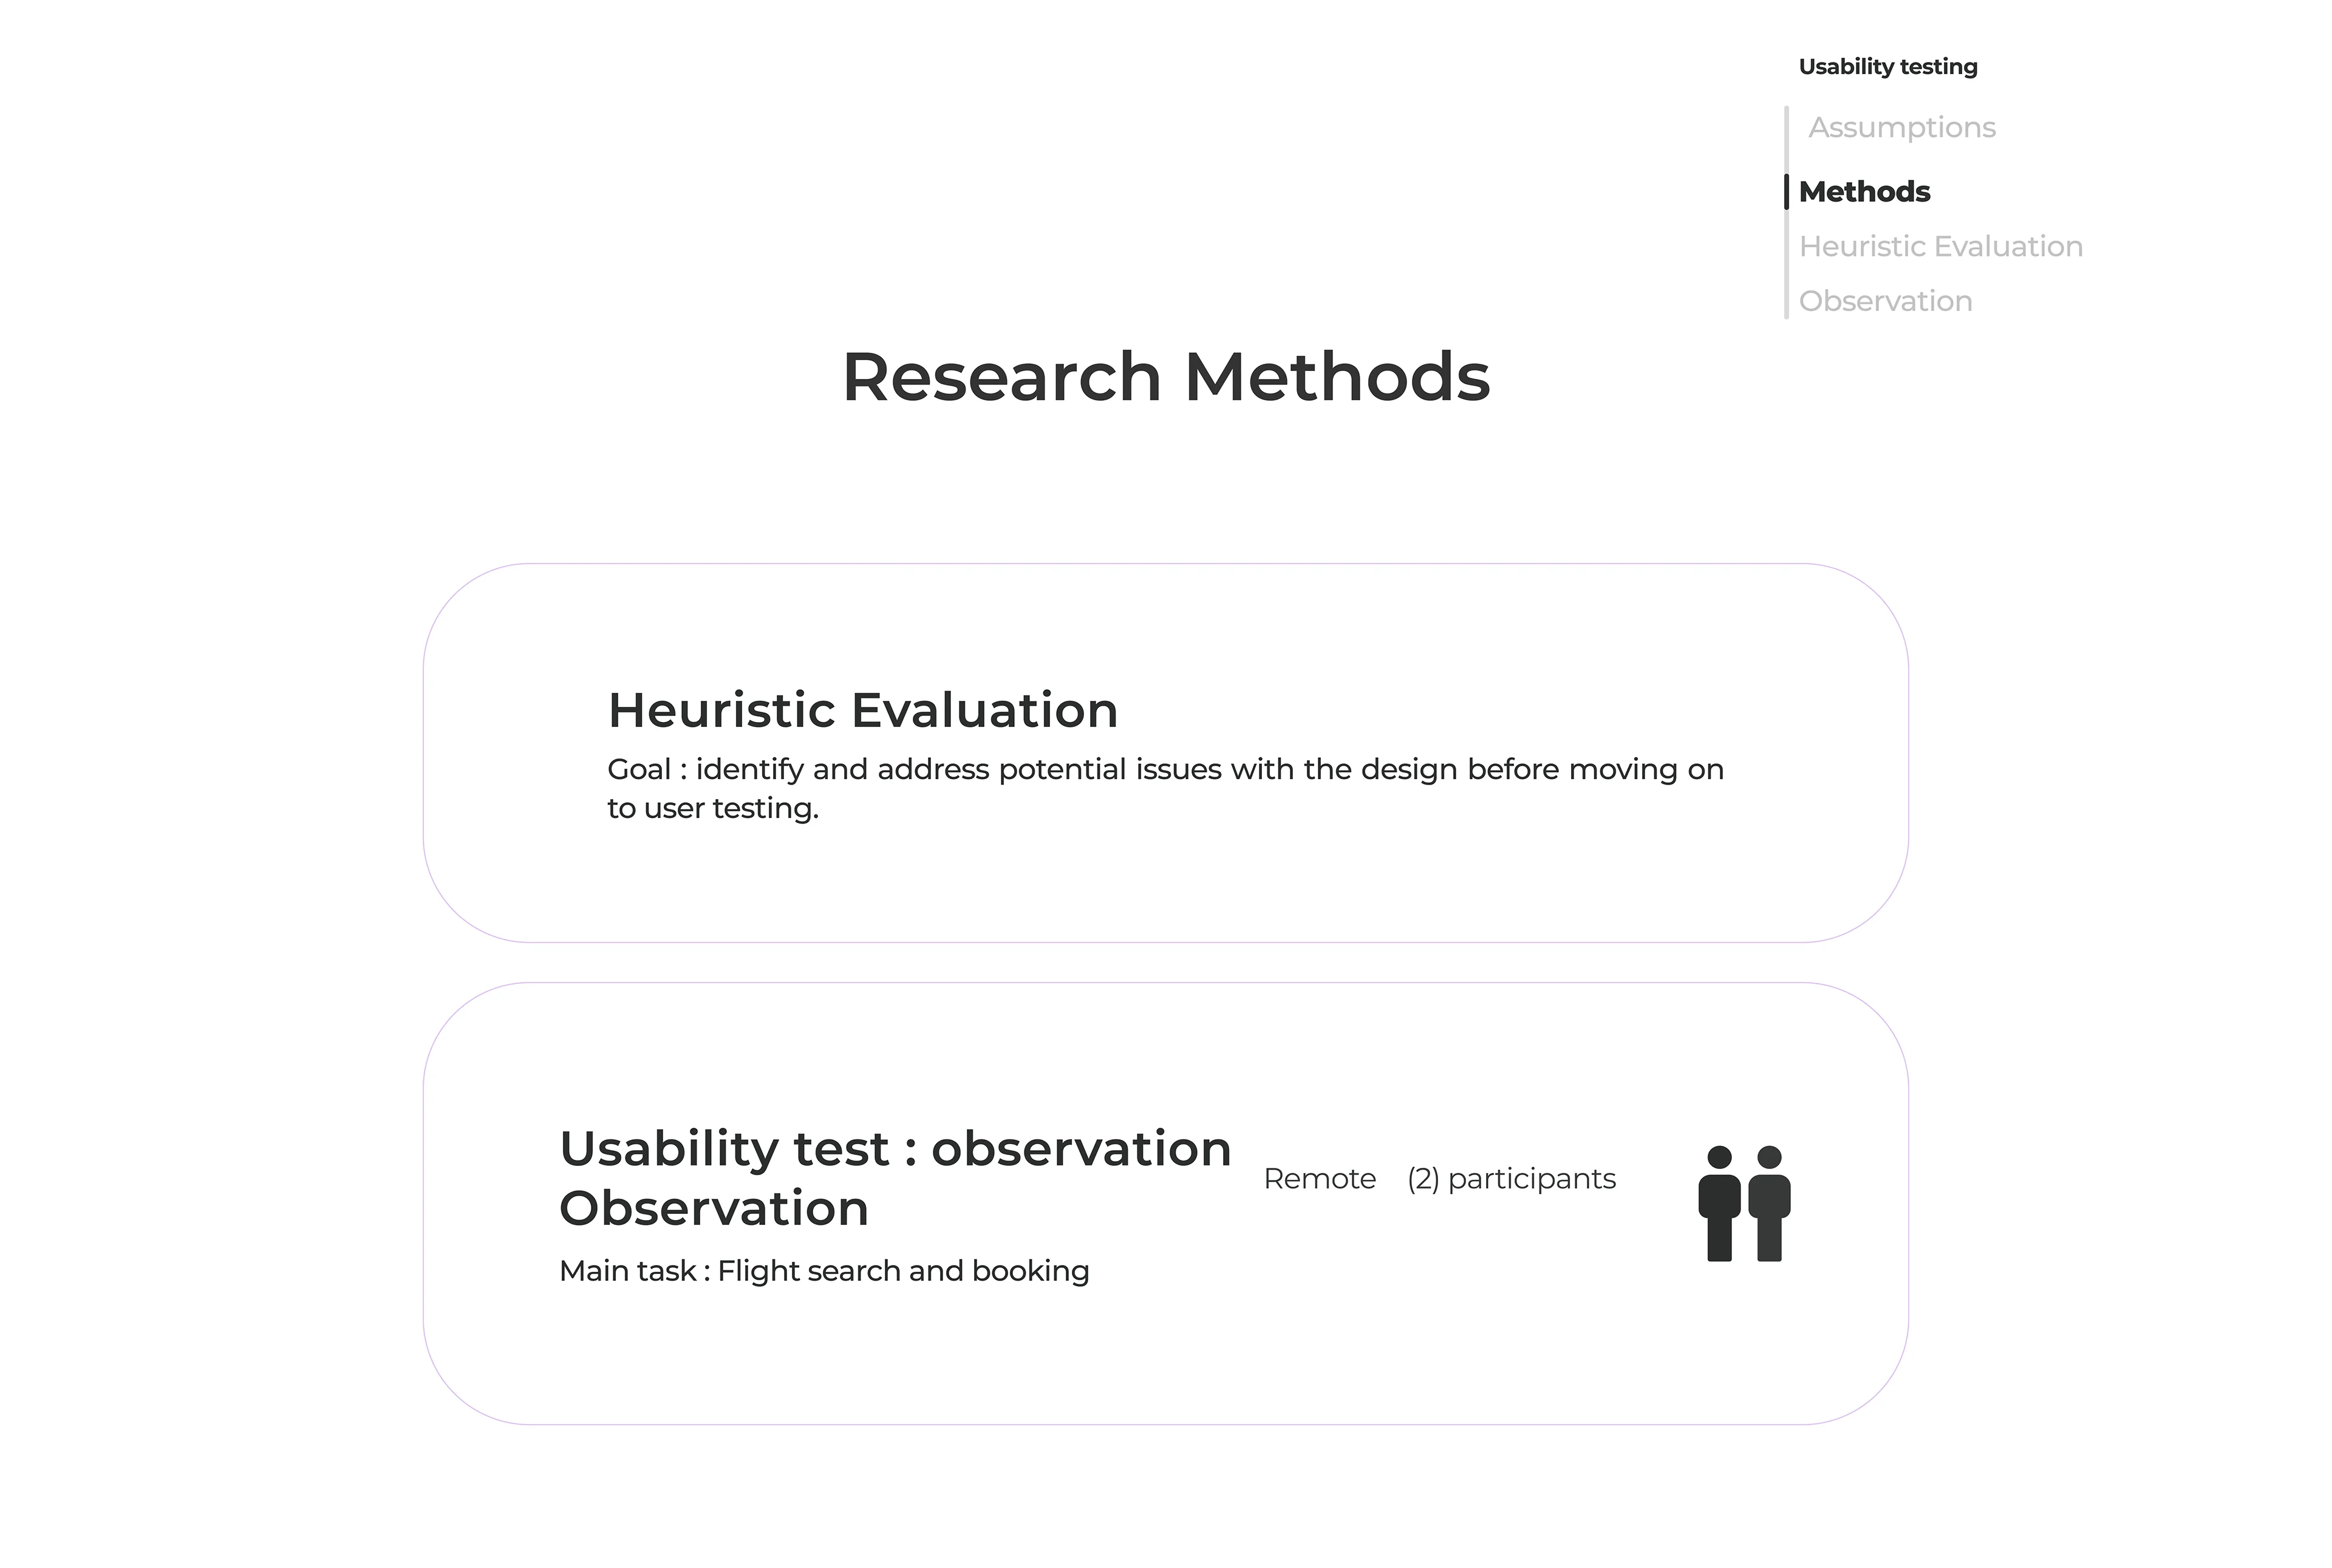Go to Observation in side navigation
The width and height of the screenshot is (2332, 1568).
point(1885,301)
